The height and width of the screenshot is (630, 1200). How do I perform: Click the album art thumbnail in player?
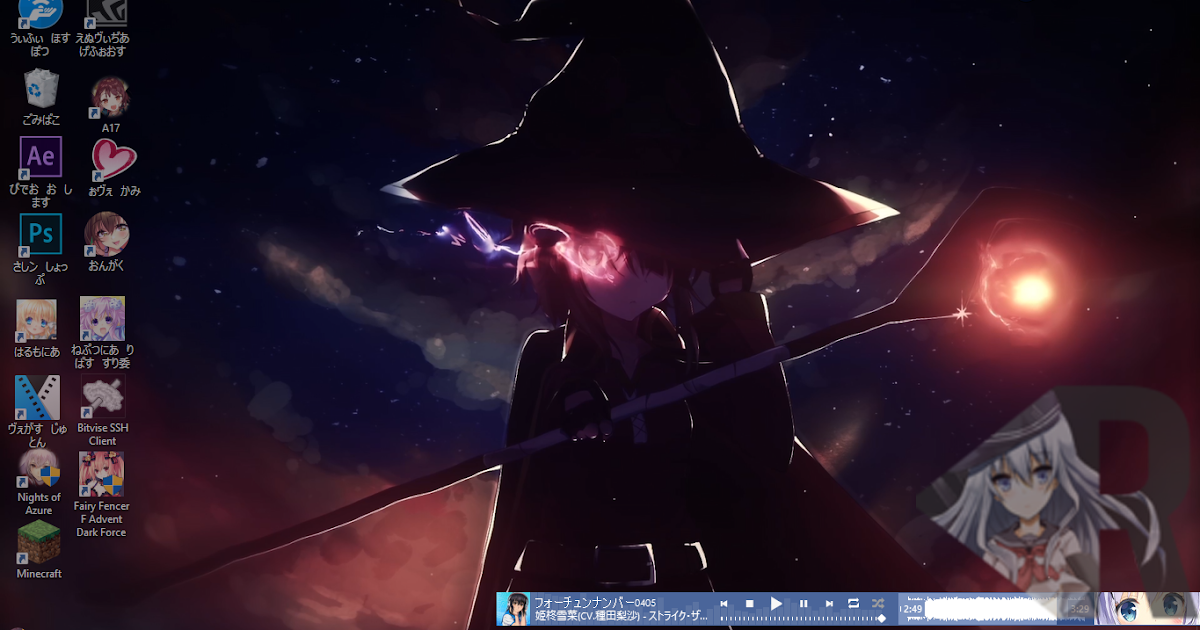click(514, 609)
